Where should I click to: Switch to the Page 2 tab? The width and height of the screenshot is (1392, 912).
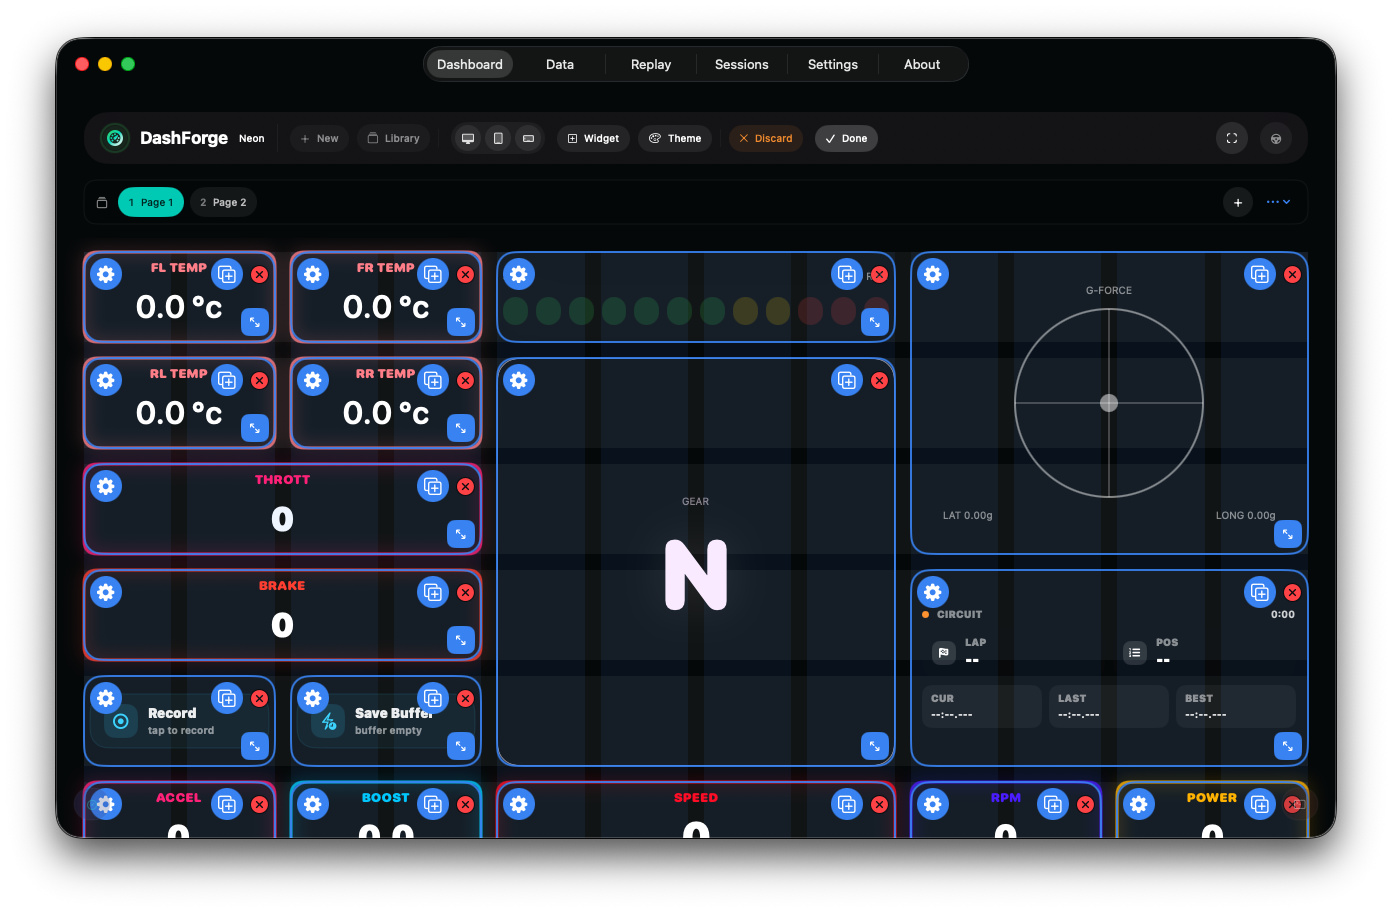click(223, 202)
